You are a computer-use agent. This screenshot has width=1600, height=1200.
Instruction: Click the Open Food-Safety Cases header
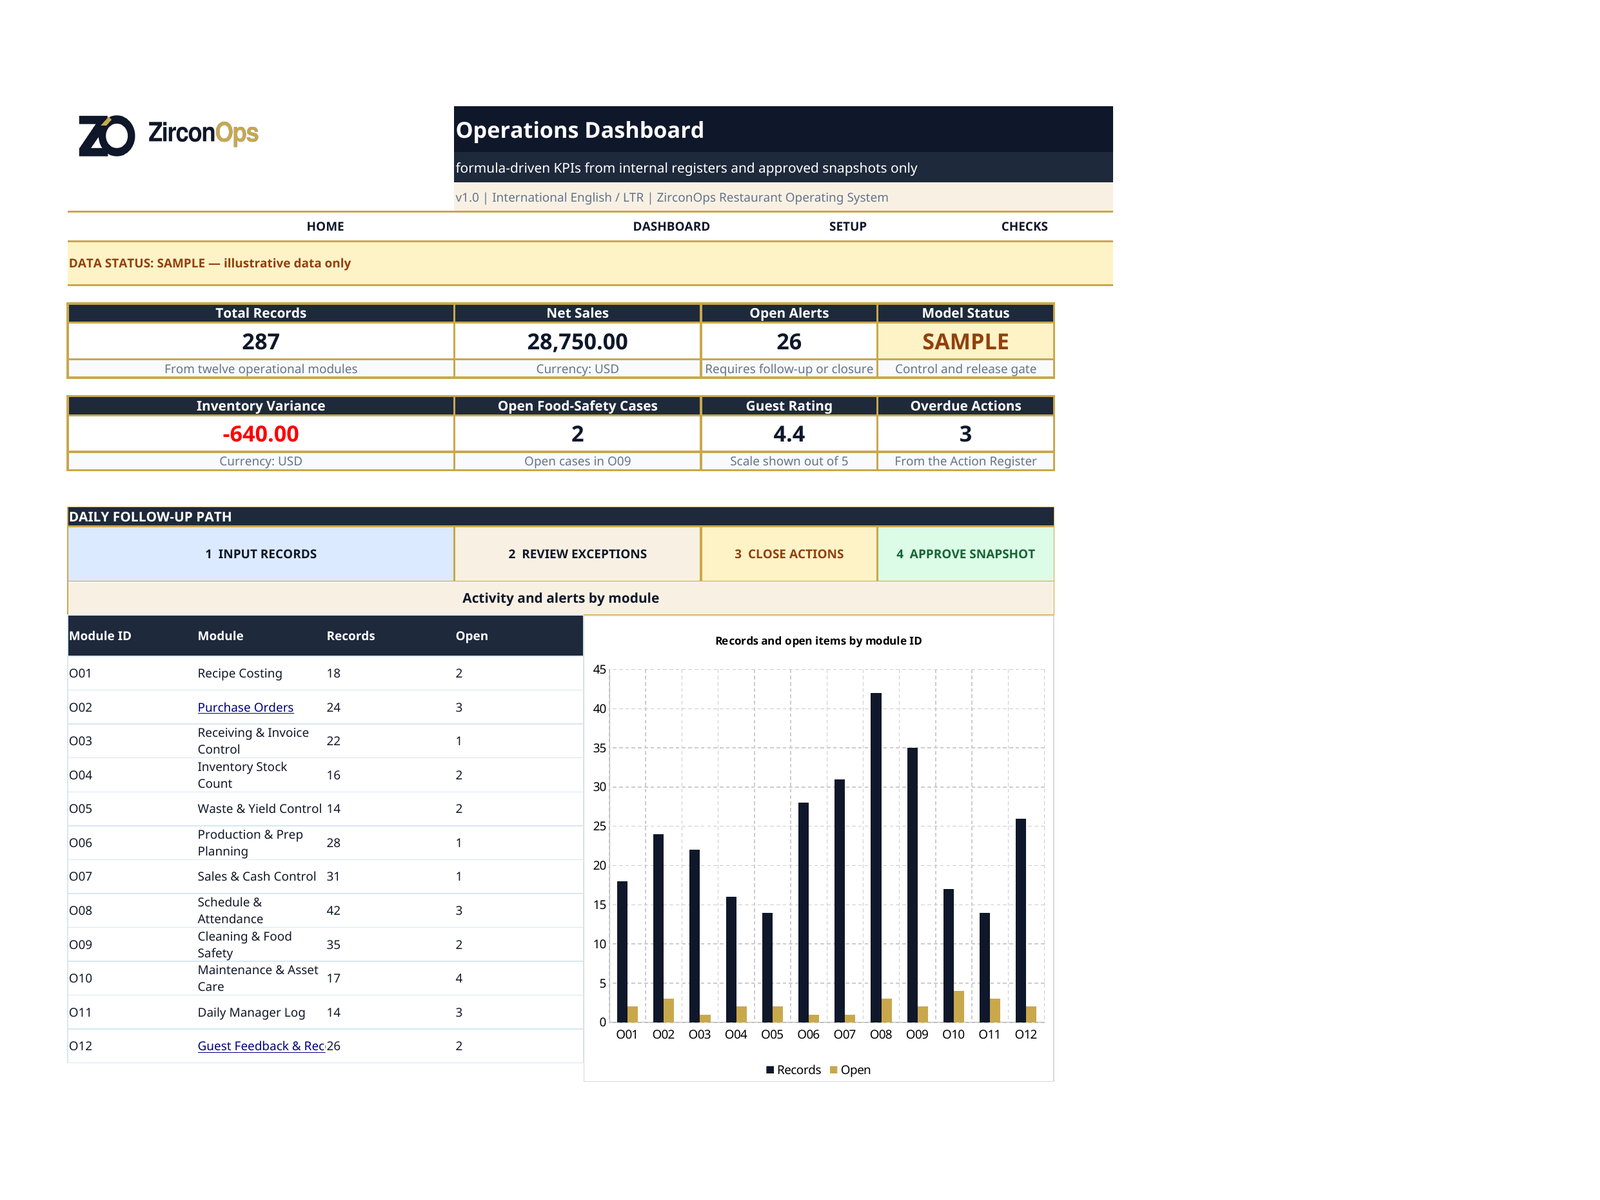(577, 406)
